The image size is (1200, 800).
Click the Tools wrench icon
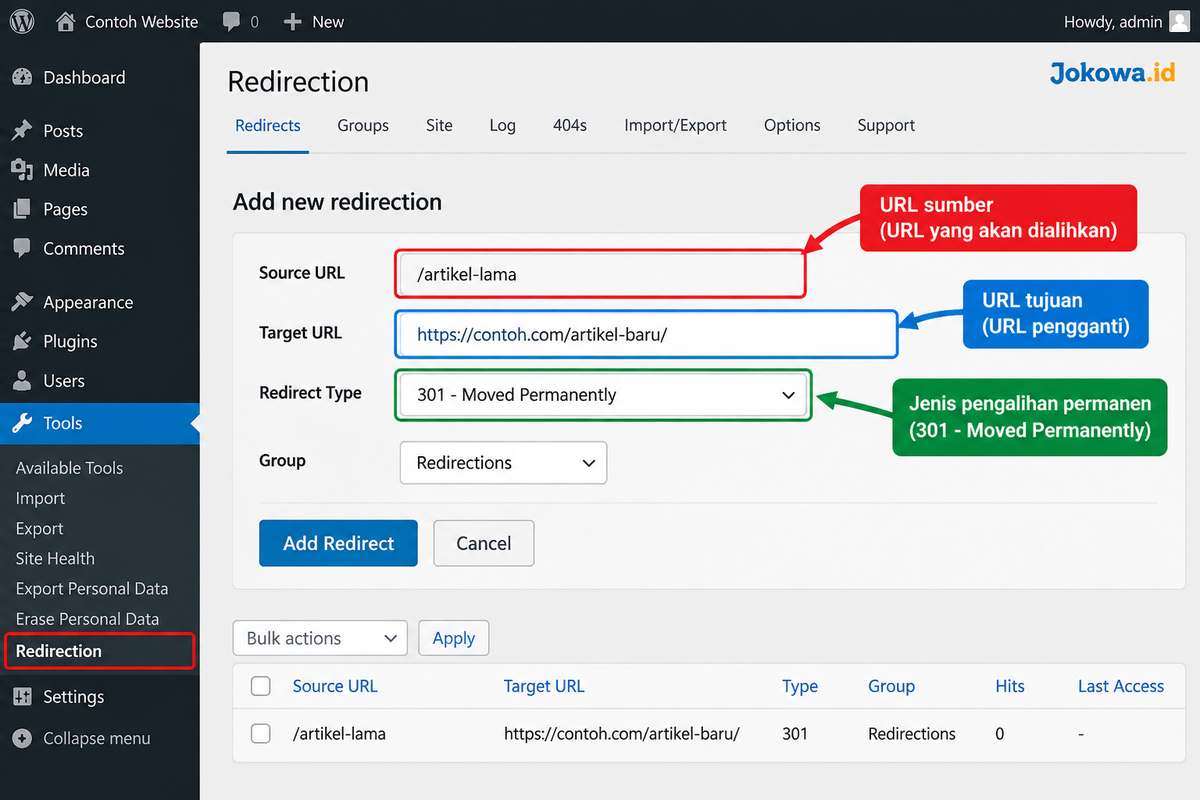tap(22, 423)
